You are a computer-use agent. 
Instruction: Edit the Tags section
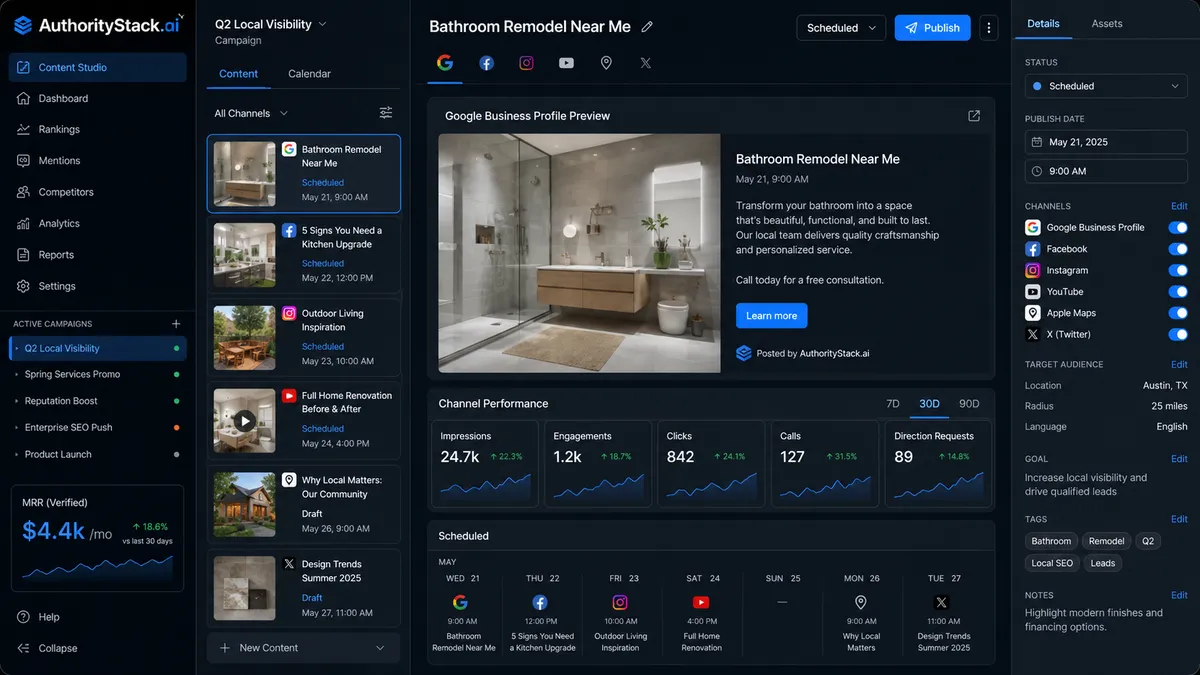pyautogui.click(x=1179, y=519)
